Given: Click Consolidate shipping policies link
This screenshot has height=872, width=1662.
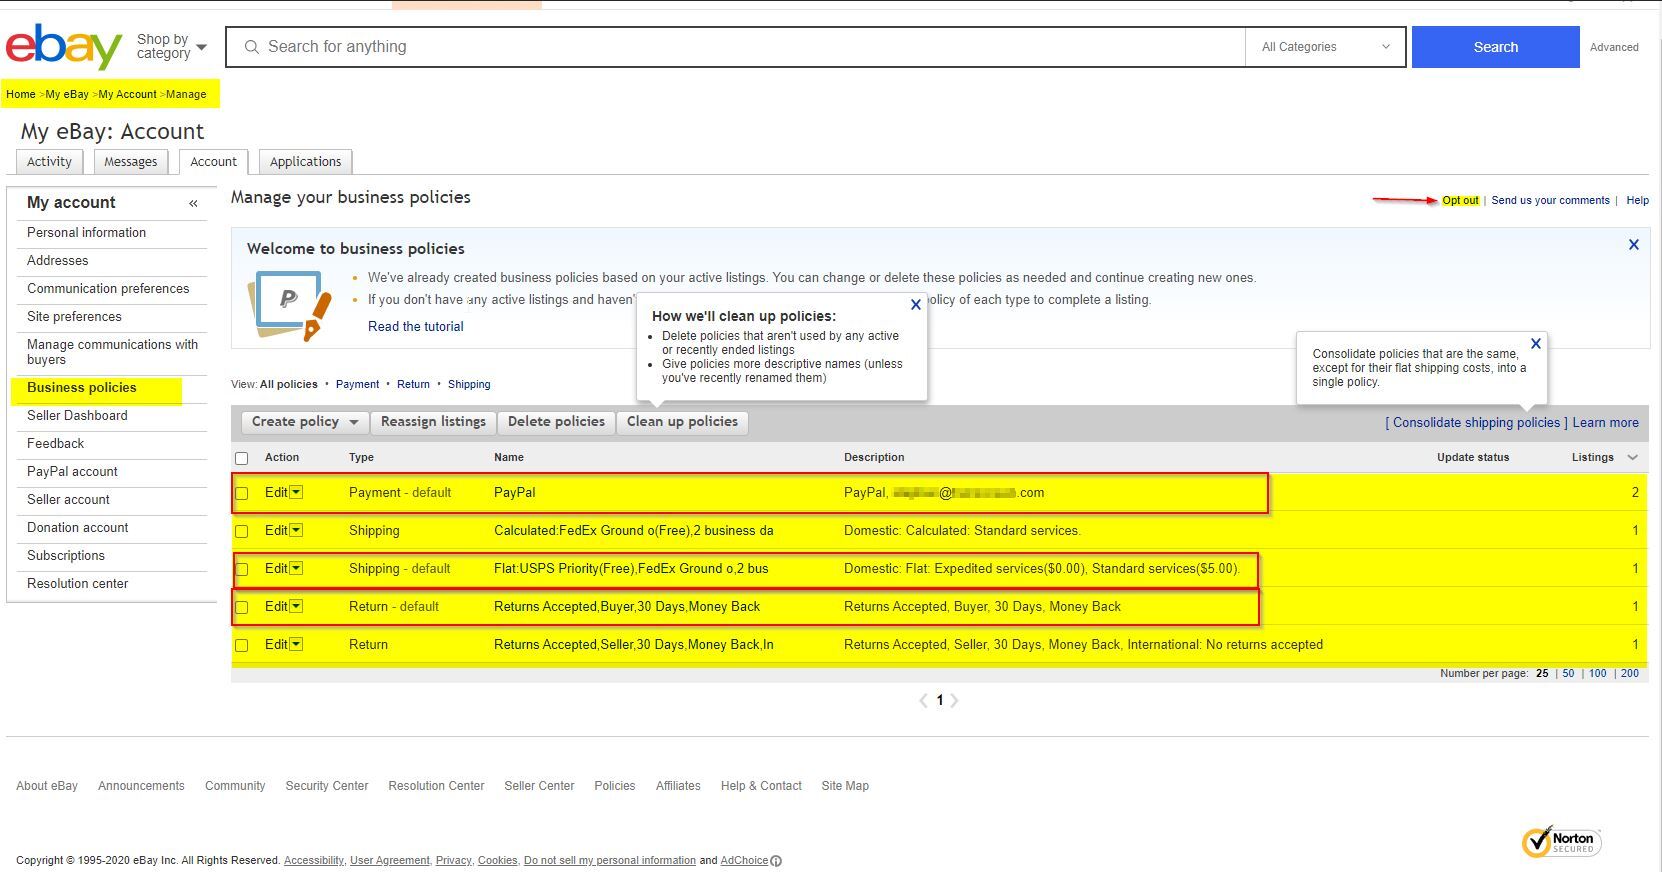Looking at the screenshot, I should click(1476, 423).
